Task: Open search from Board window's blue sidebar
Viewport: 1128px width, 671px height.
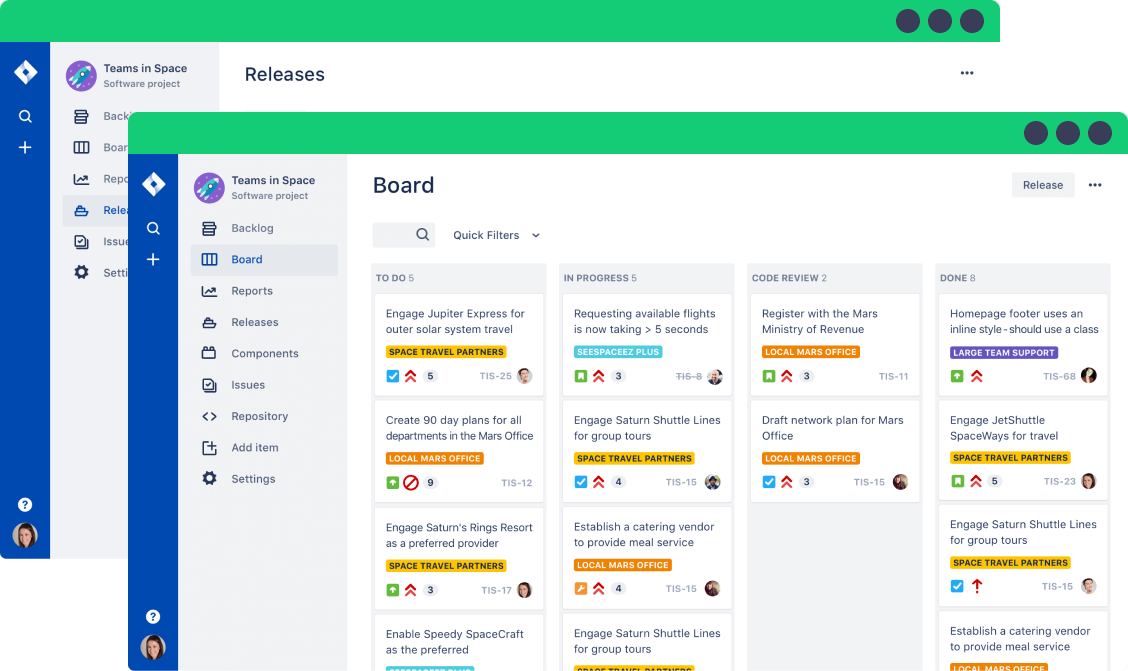Action: (x=153, y=228)
